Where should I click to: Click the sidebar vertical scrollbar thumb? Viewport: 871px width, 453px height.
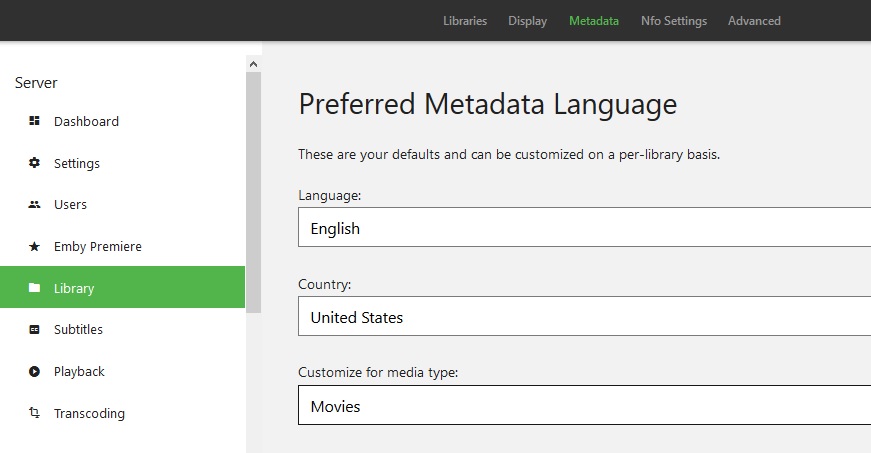(x=253, y=190)
